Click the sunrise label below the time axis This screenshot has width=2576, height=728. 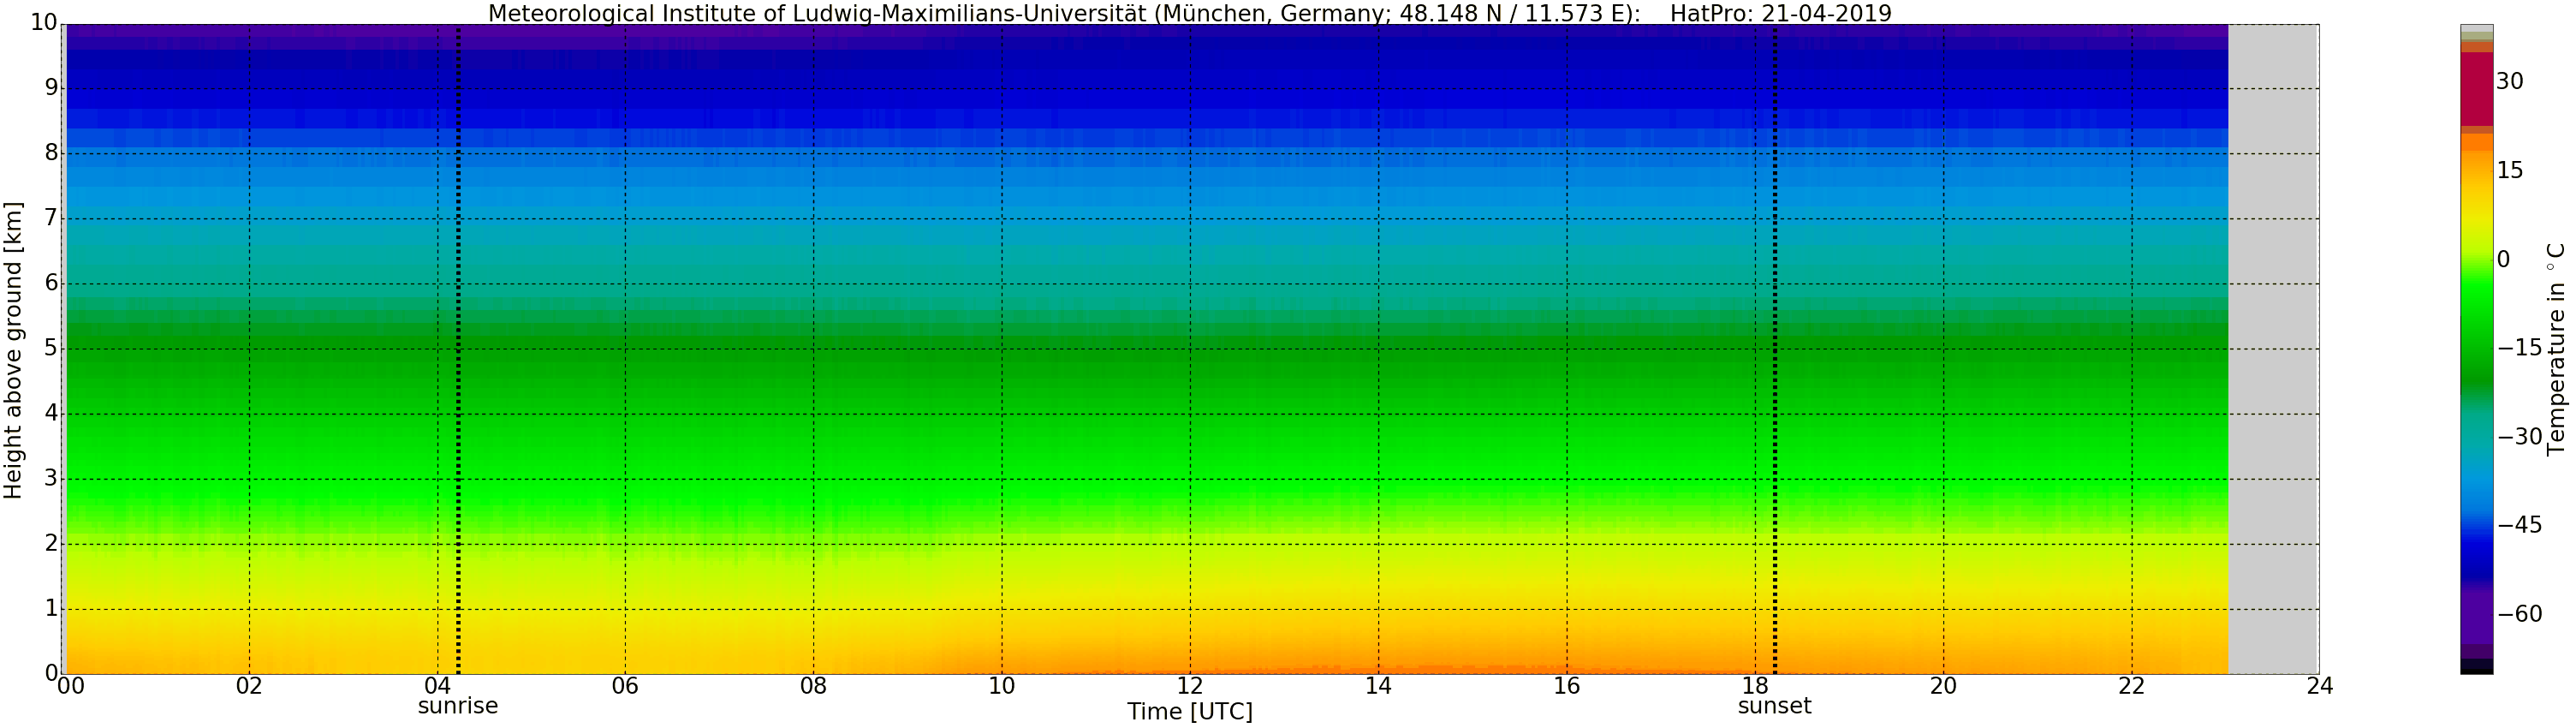(x=457, y=706)
